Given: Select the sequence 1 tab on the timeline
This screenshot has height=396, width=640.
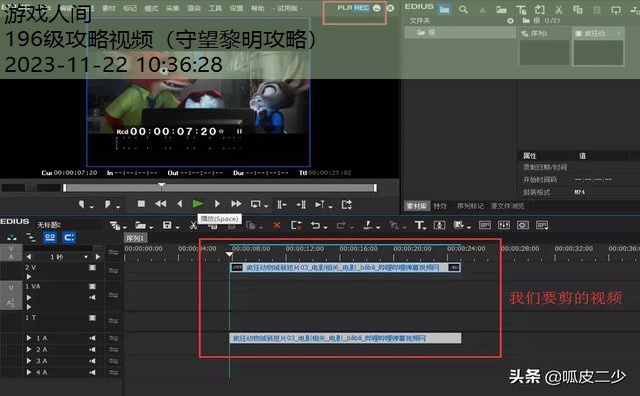Looking at the screenshot, I should [x=135, y=238].
